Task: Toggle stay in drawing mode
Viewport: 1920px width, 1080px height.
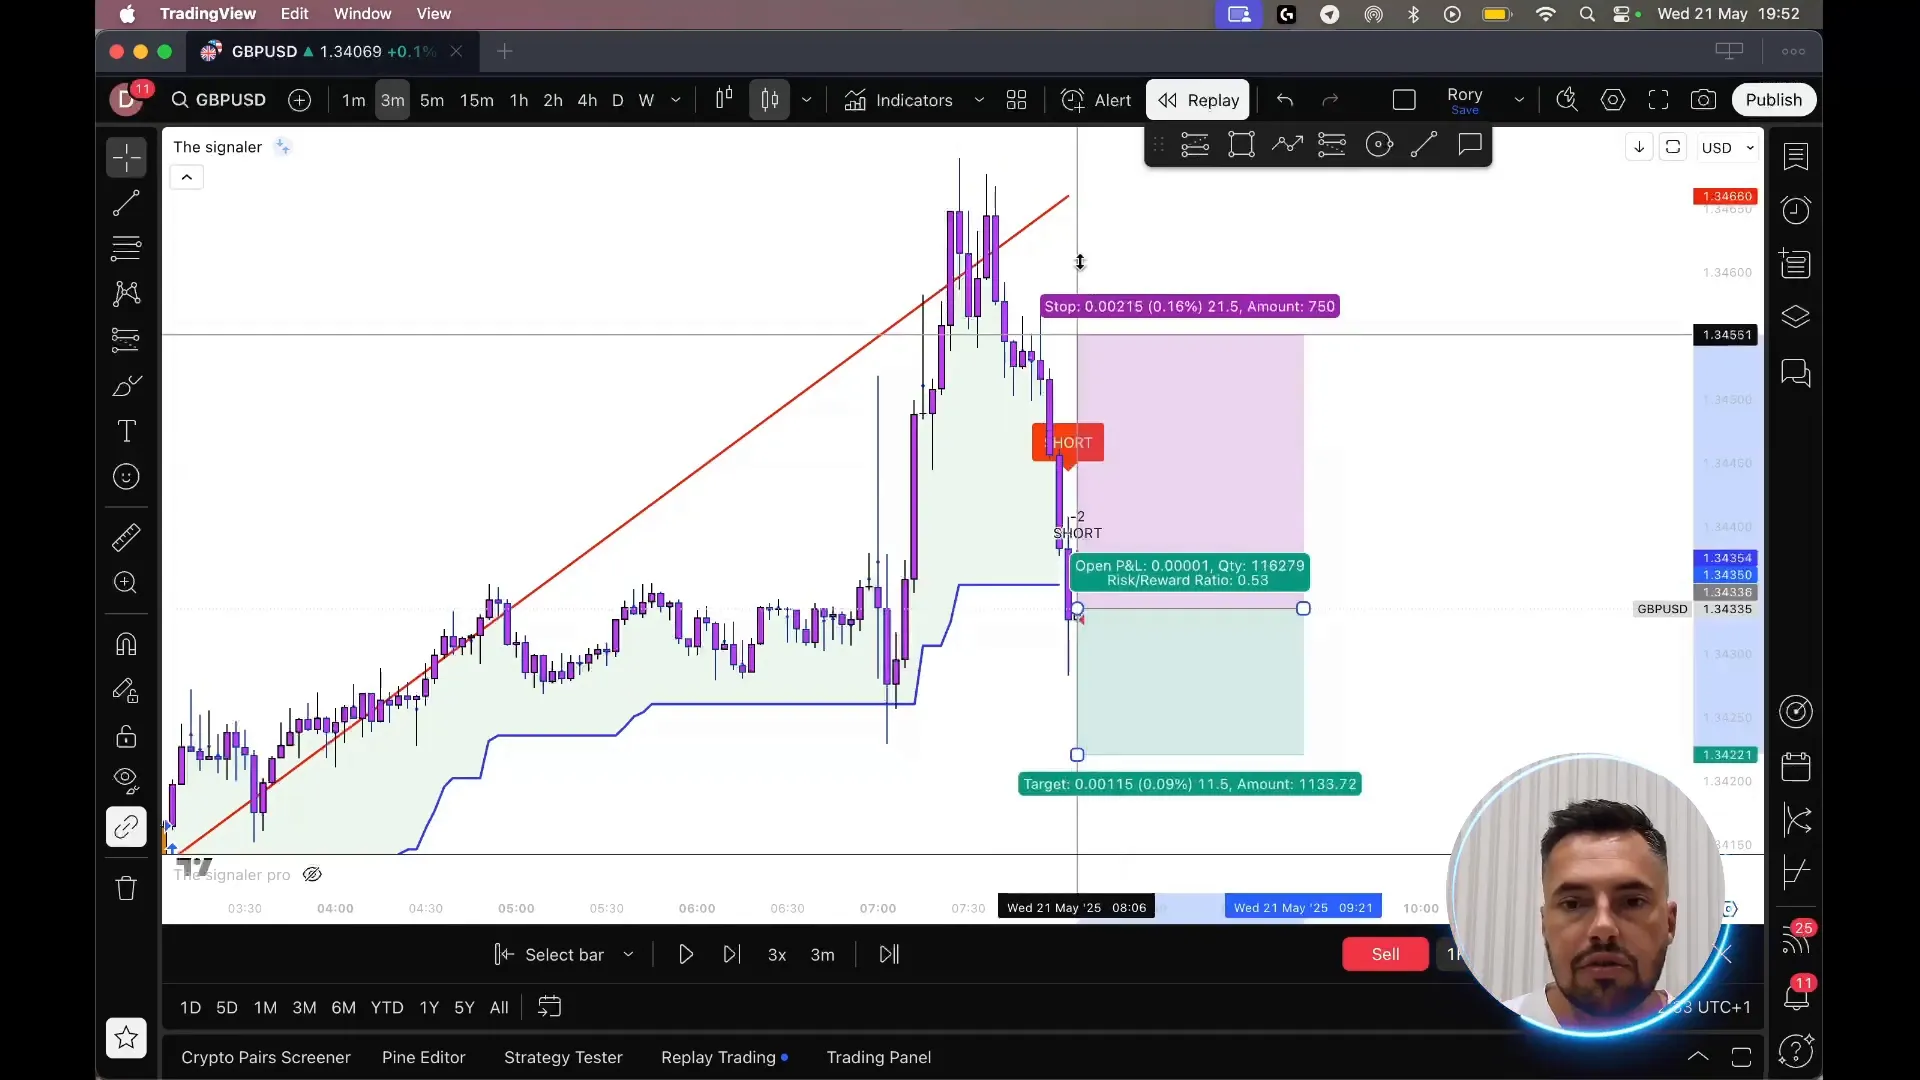Action: [x=126, y=691]
